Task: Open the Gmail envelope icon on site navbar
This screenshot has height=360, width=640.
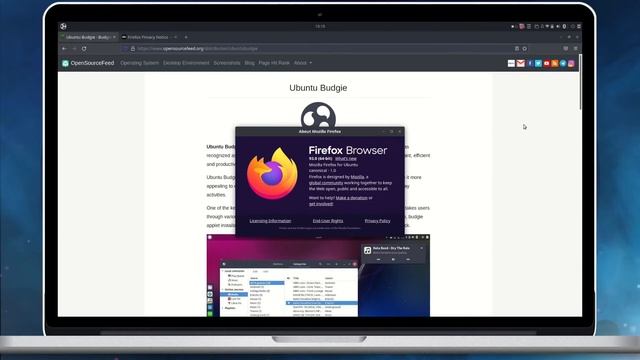Action: 520,63
